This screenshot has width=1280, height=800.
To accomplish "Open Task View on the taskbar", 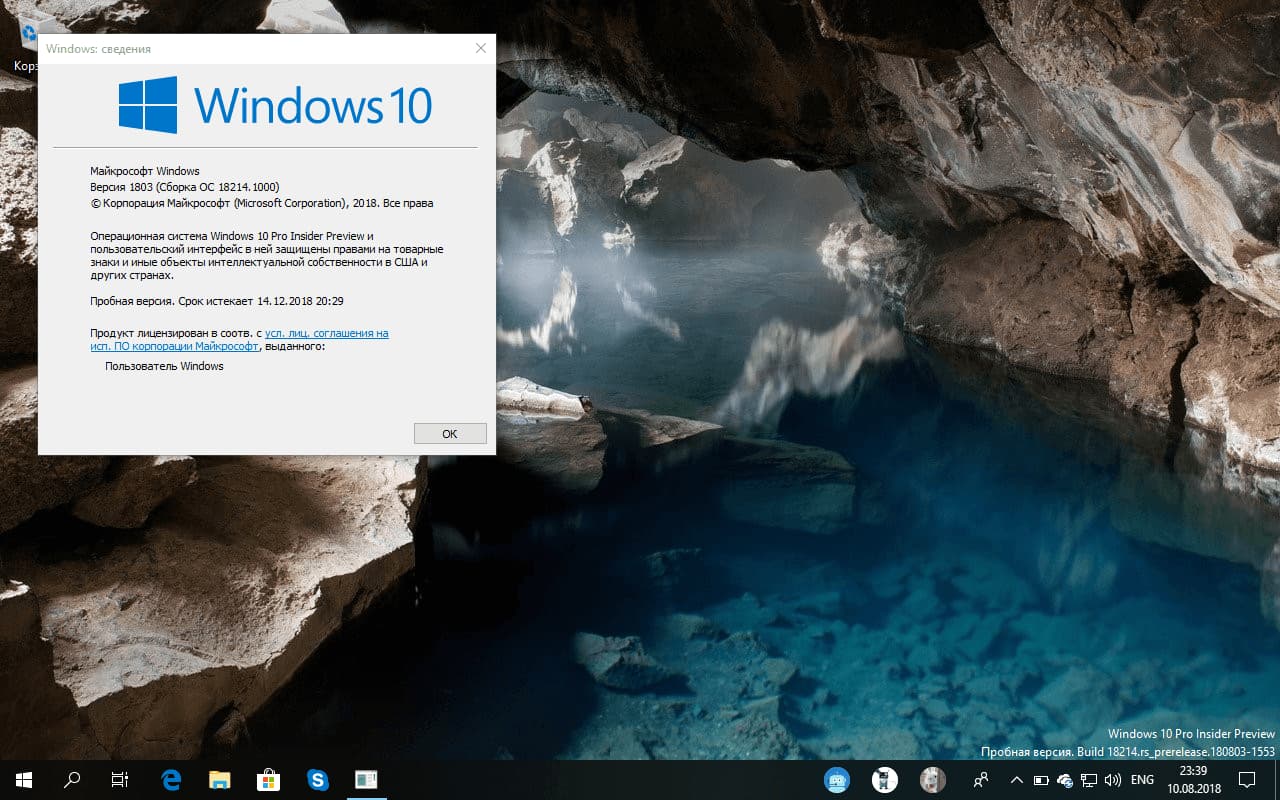I will [119, 779].
